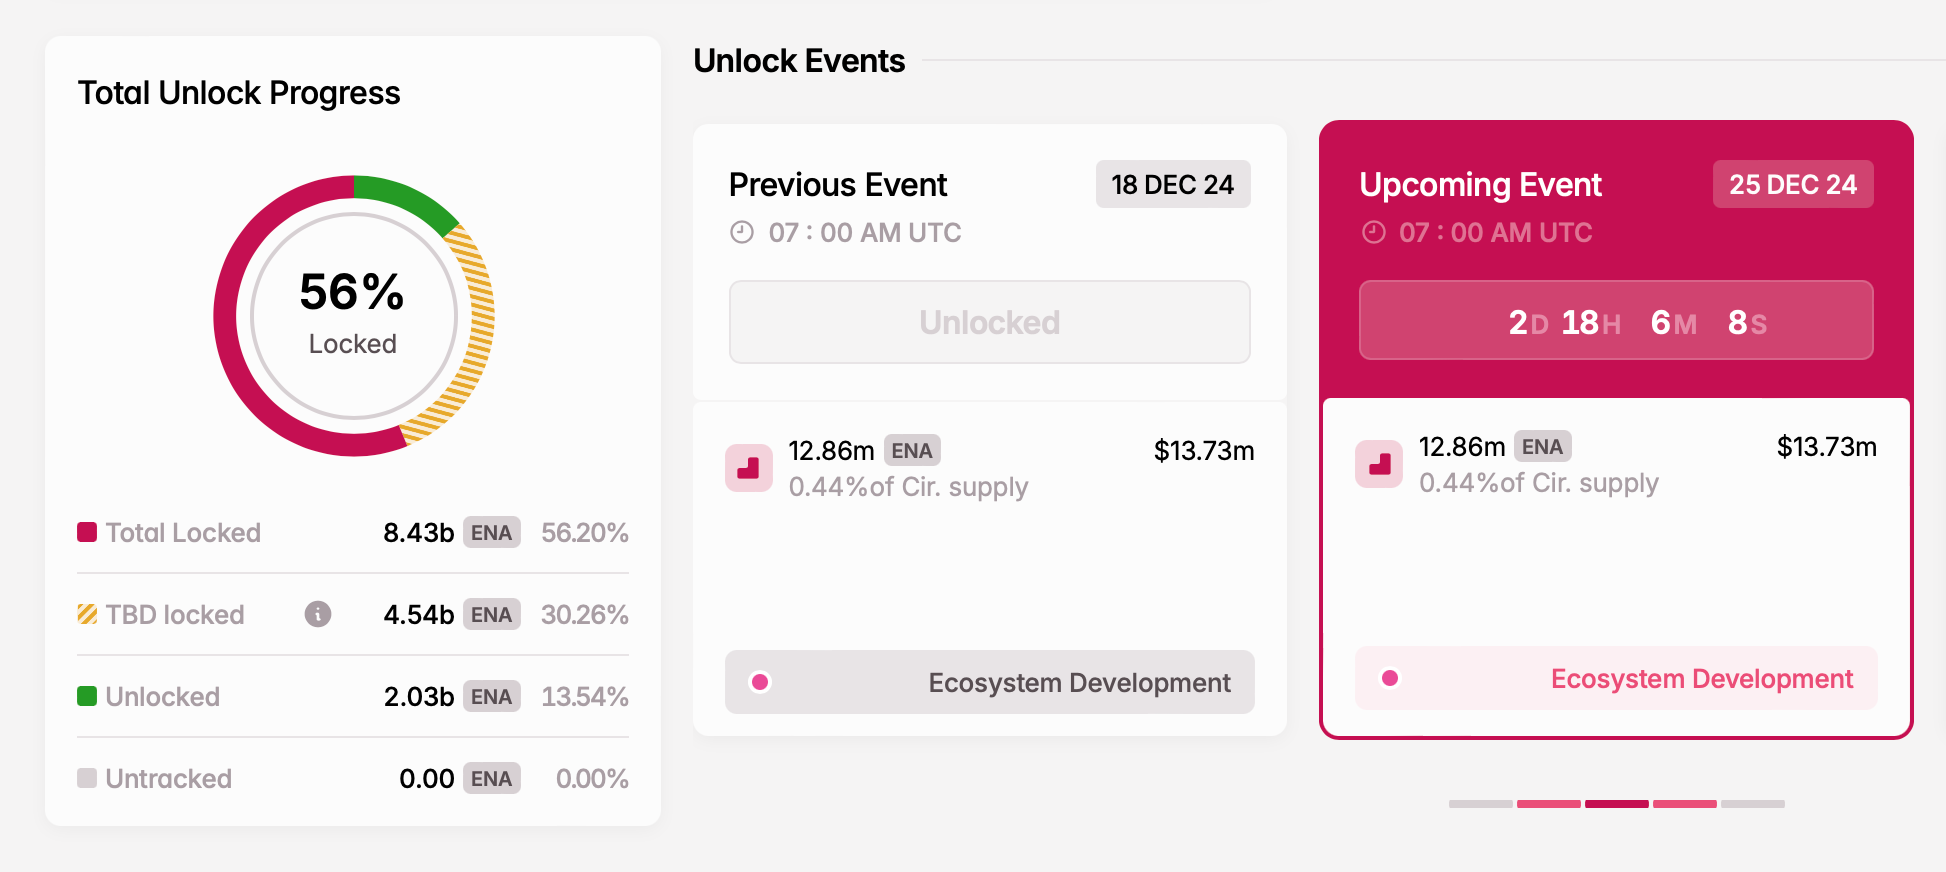Click the 56% Locked donut chart

coord(354,316)
